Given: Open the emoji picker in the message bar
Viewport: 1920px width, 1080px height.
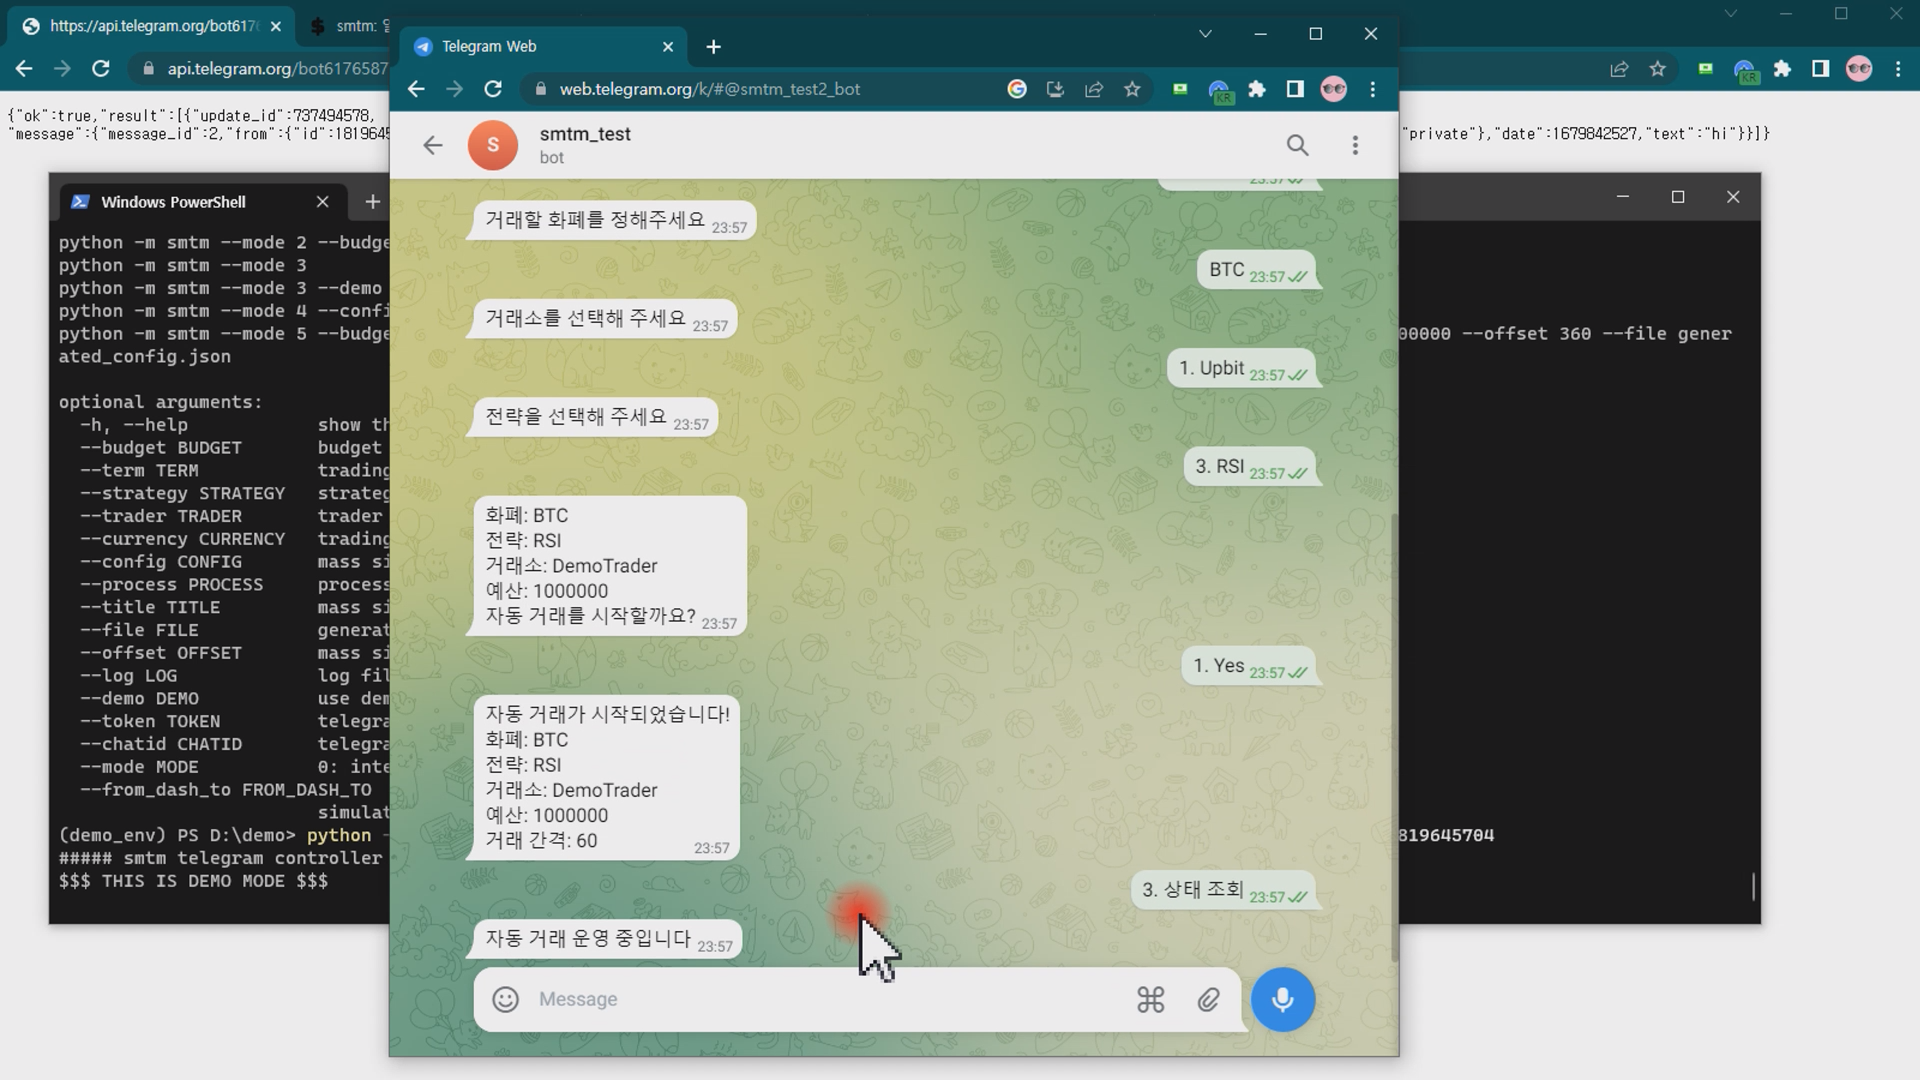Looking at the screenshot, I should 505,999.
